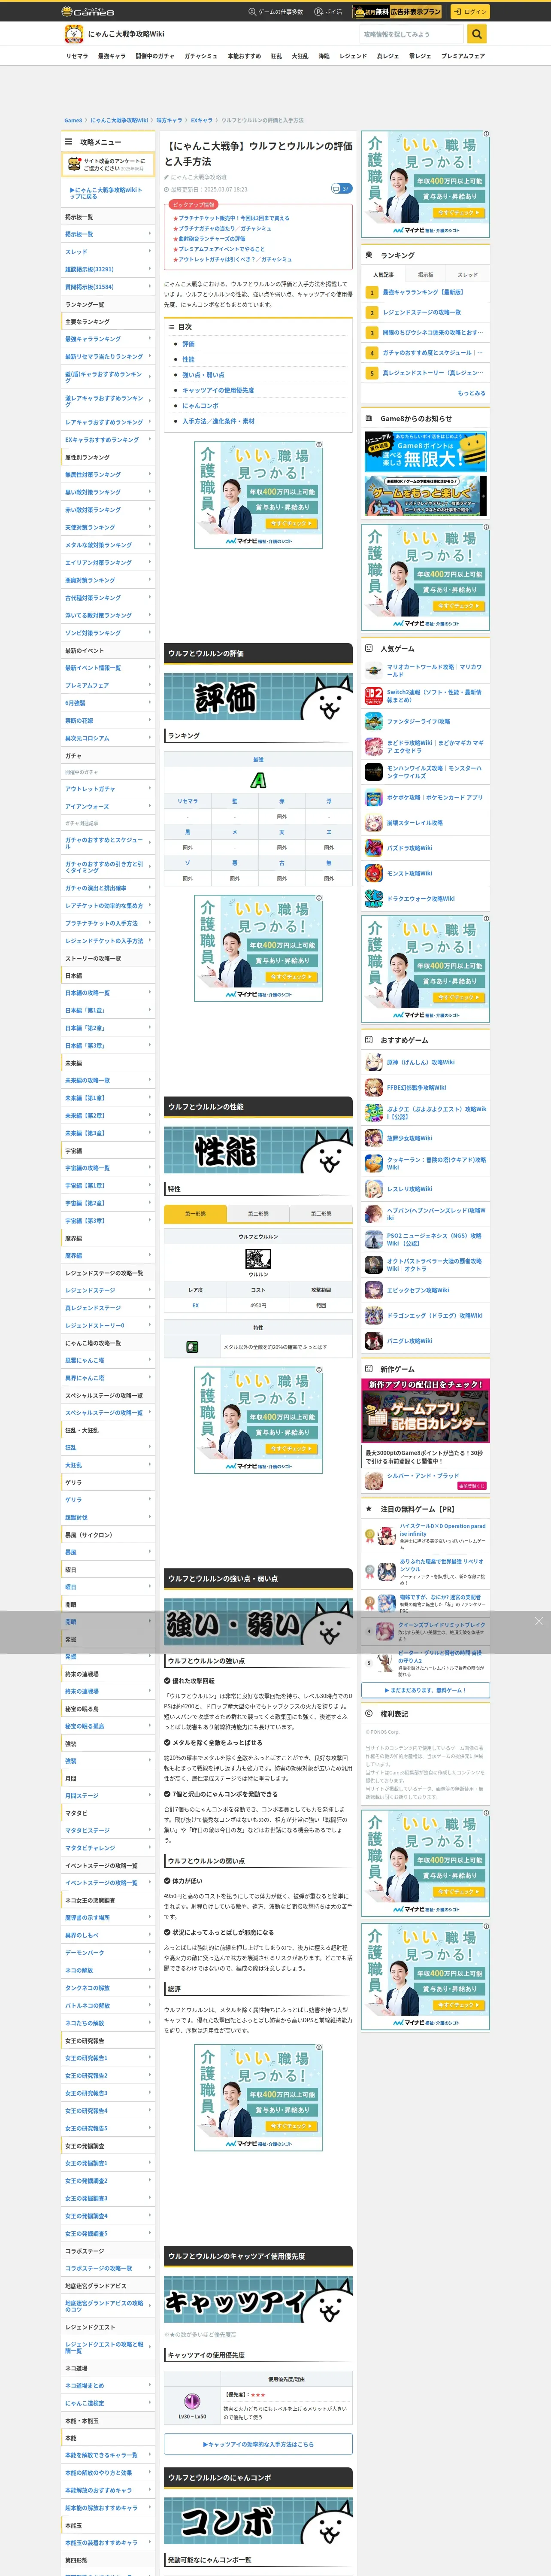Click the search field 攻略情報を探してみよう
Image resolution: width=551 pixels, height=2576 pixels.
[x=413, y=34]
